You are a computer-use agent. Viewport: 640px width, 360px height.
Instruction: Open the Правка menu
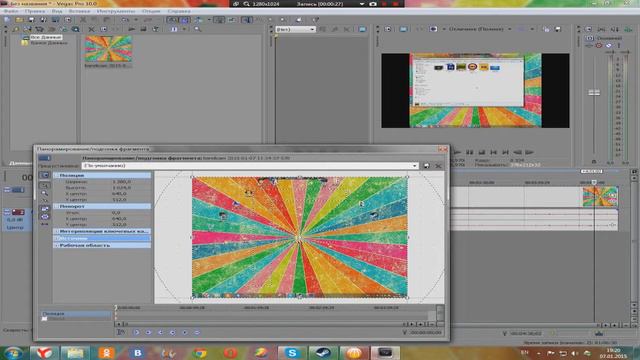point(35,11)
